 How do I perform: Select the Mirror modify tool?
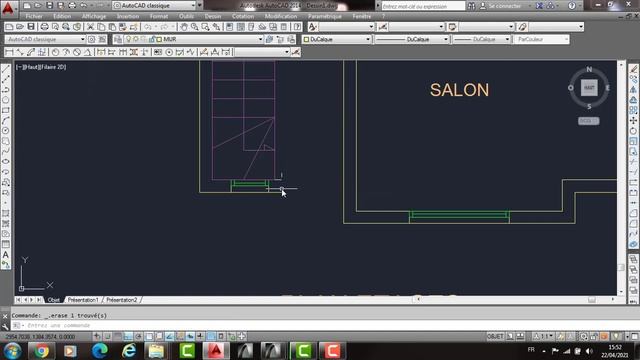pos(633,90)
